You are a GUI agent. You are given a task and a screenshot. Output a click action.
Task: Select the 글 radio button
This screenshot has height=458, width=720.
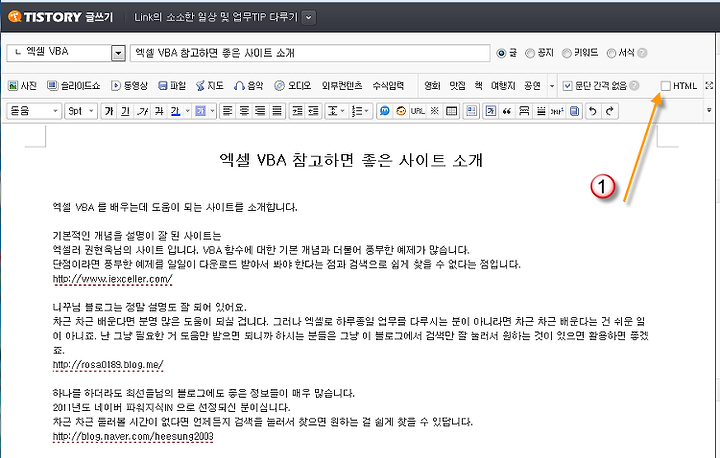pos(501,53)
